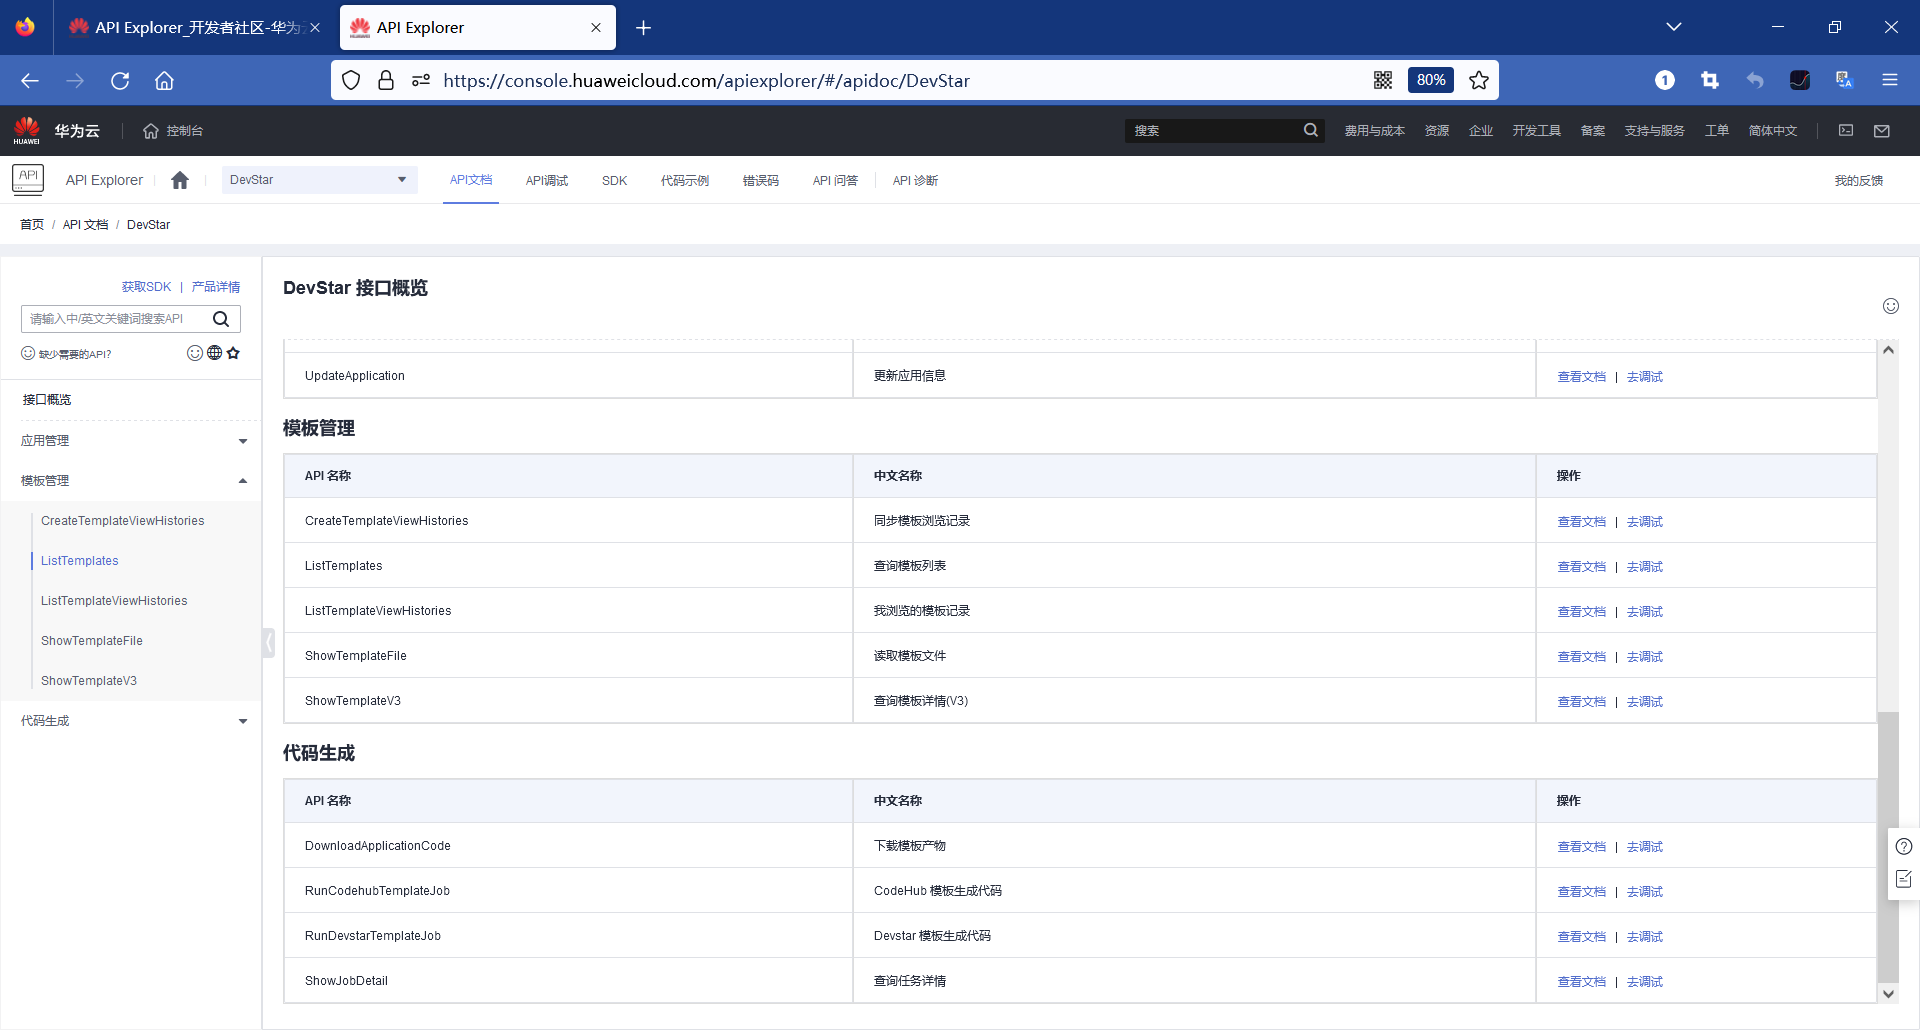Screen dimensions: 1920x1030
Task: Open the translate extension icon
Action: [1844, 81]
